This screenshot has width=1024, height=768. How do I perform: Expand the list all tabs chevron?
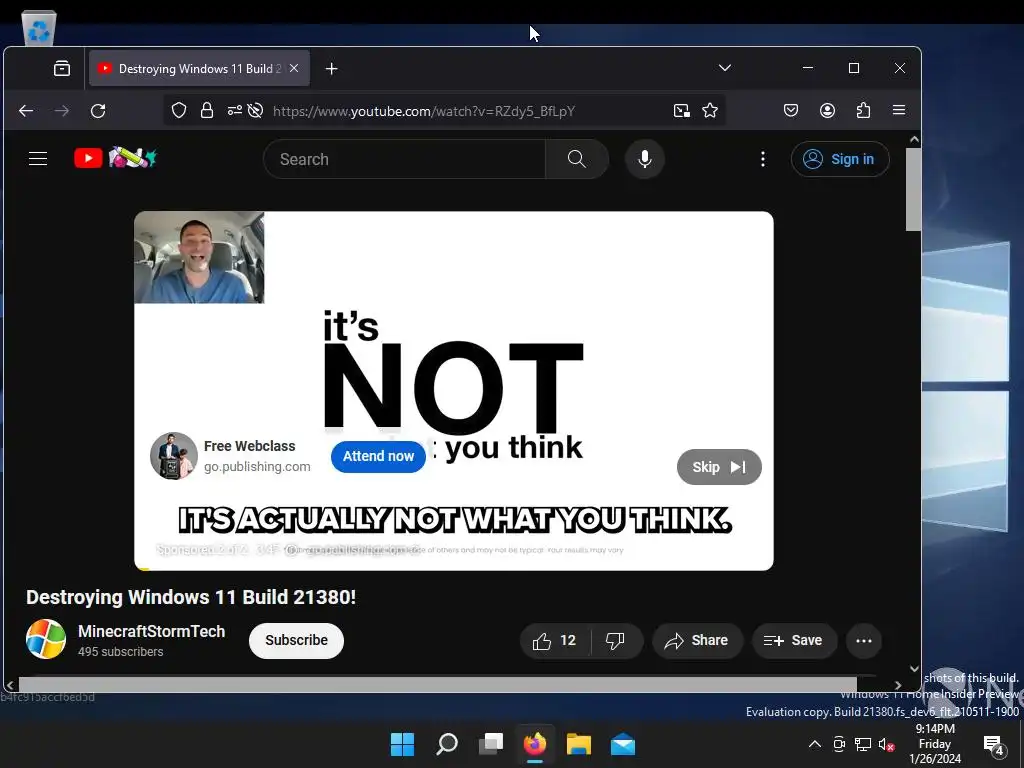click(x=725, y=68)
